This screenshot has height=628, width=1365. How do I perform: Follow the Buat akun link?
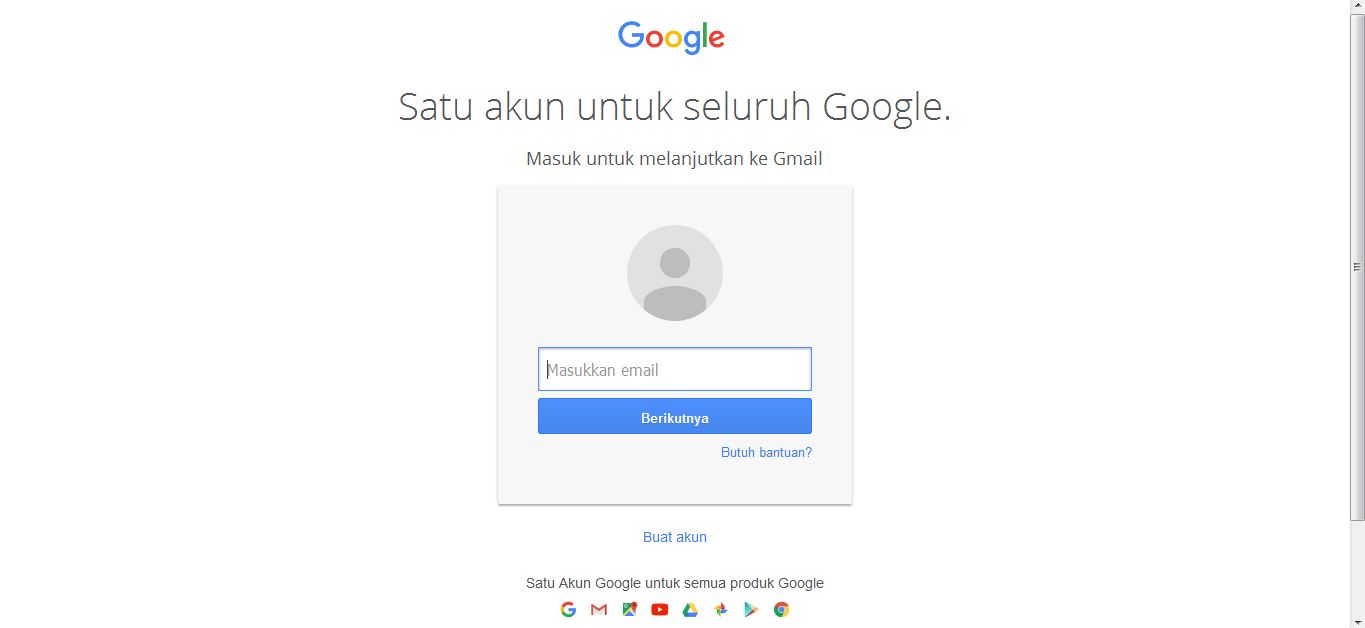[x=675, y=537]
